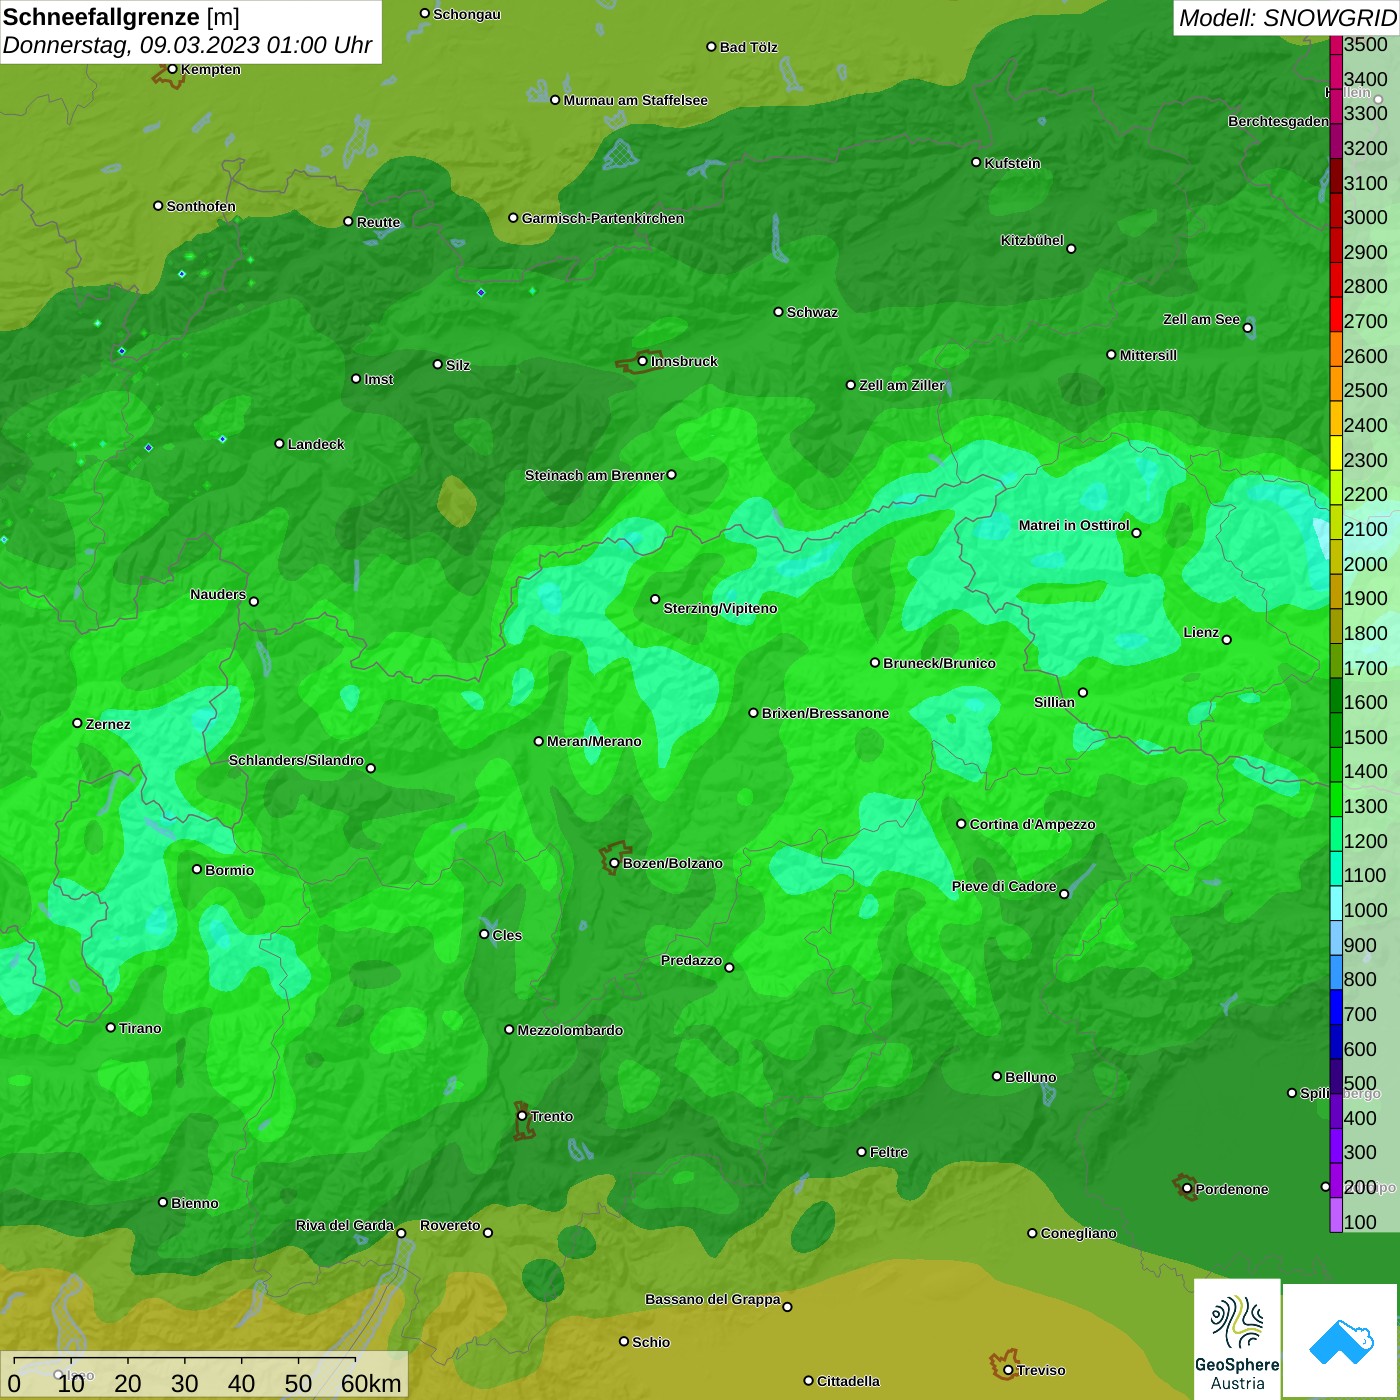Click the 'Cittadella' label

point(848,1381)
